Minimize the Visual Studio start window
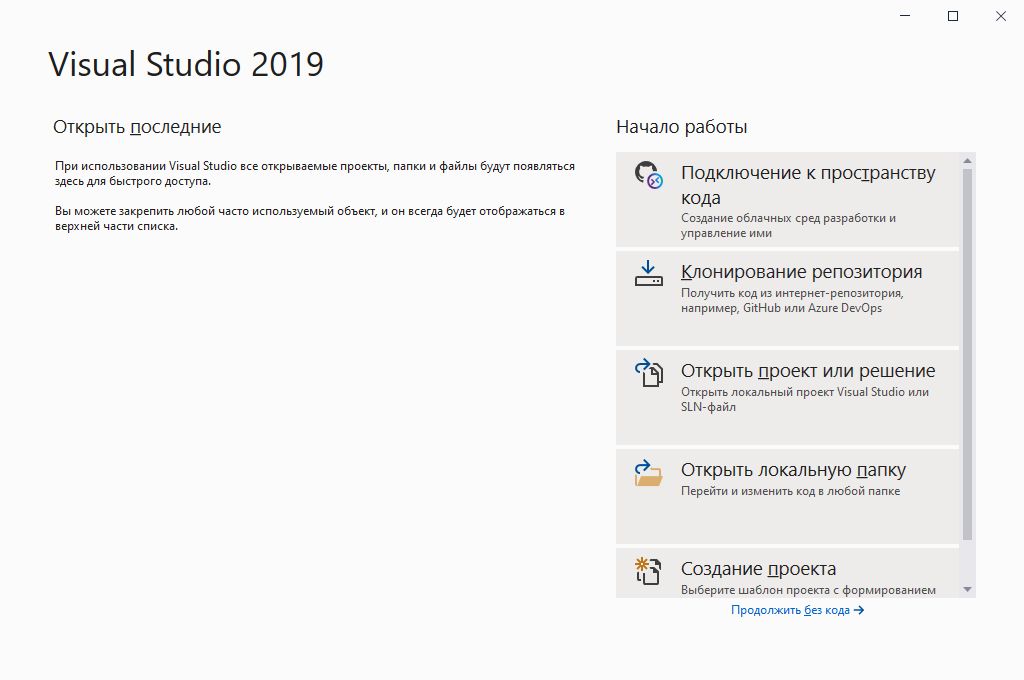The width and height of the screenshot is (1024, 680). pyautogui.click(x=904, y=16)
